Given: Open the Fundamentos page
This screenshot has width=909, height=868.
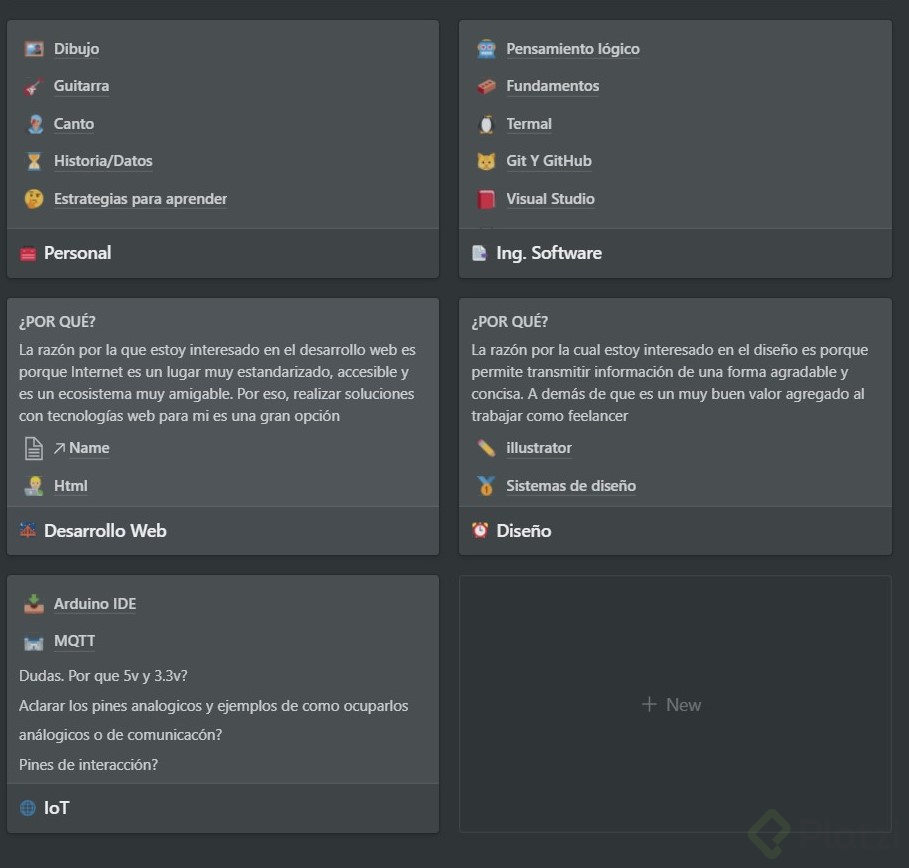Looking at the screenshot, I should (552, 86).
